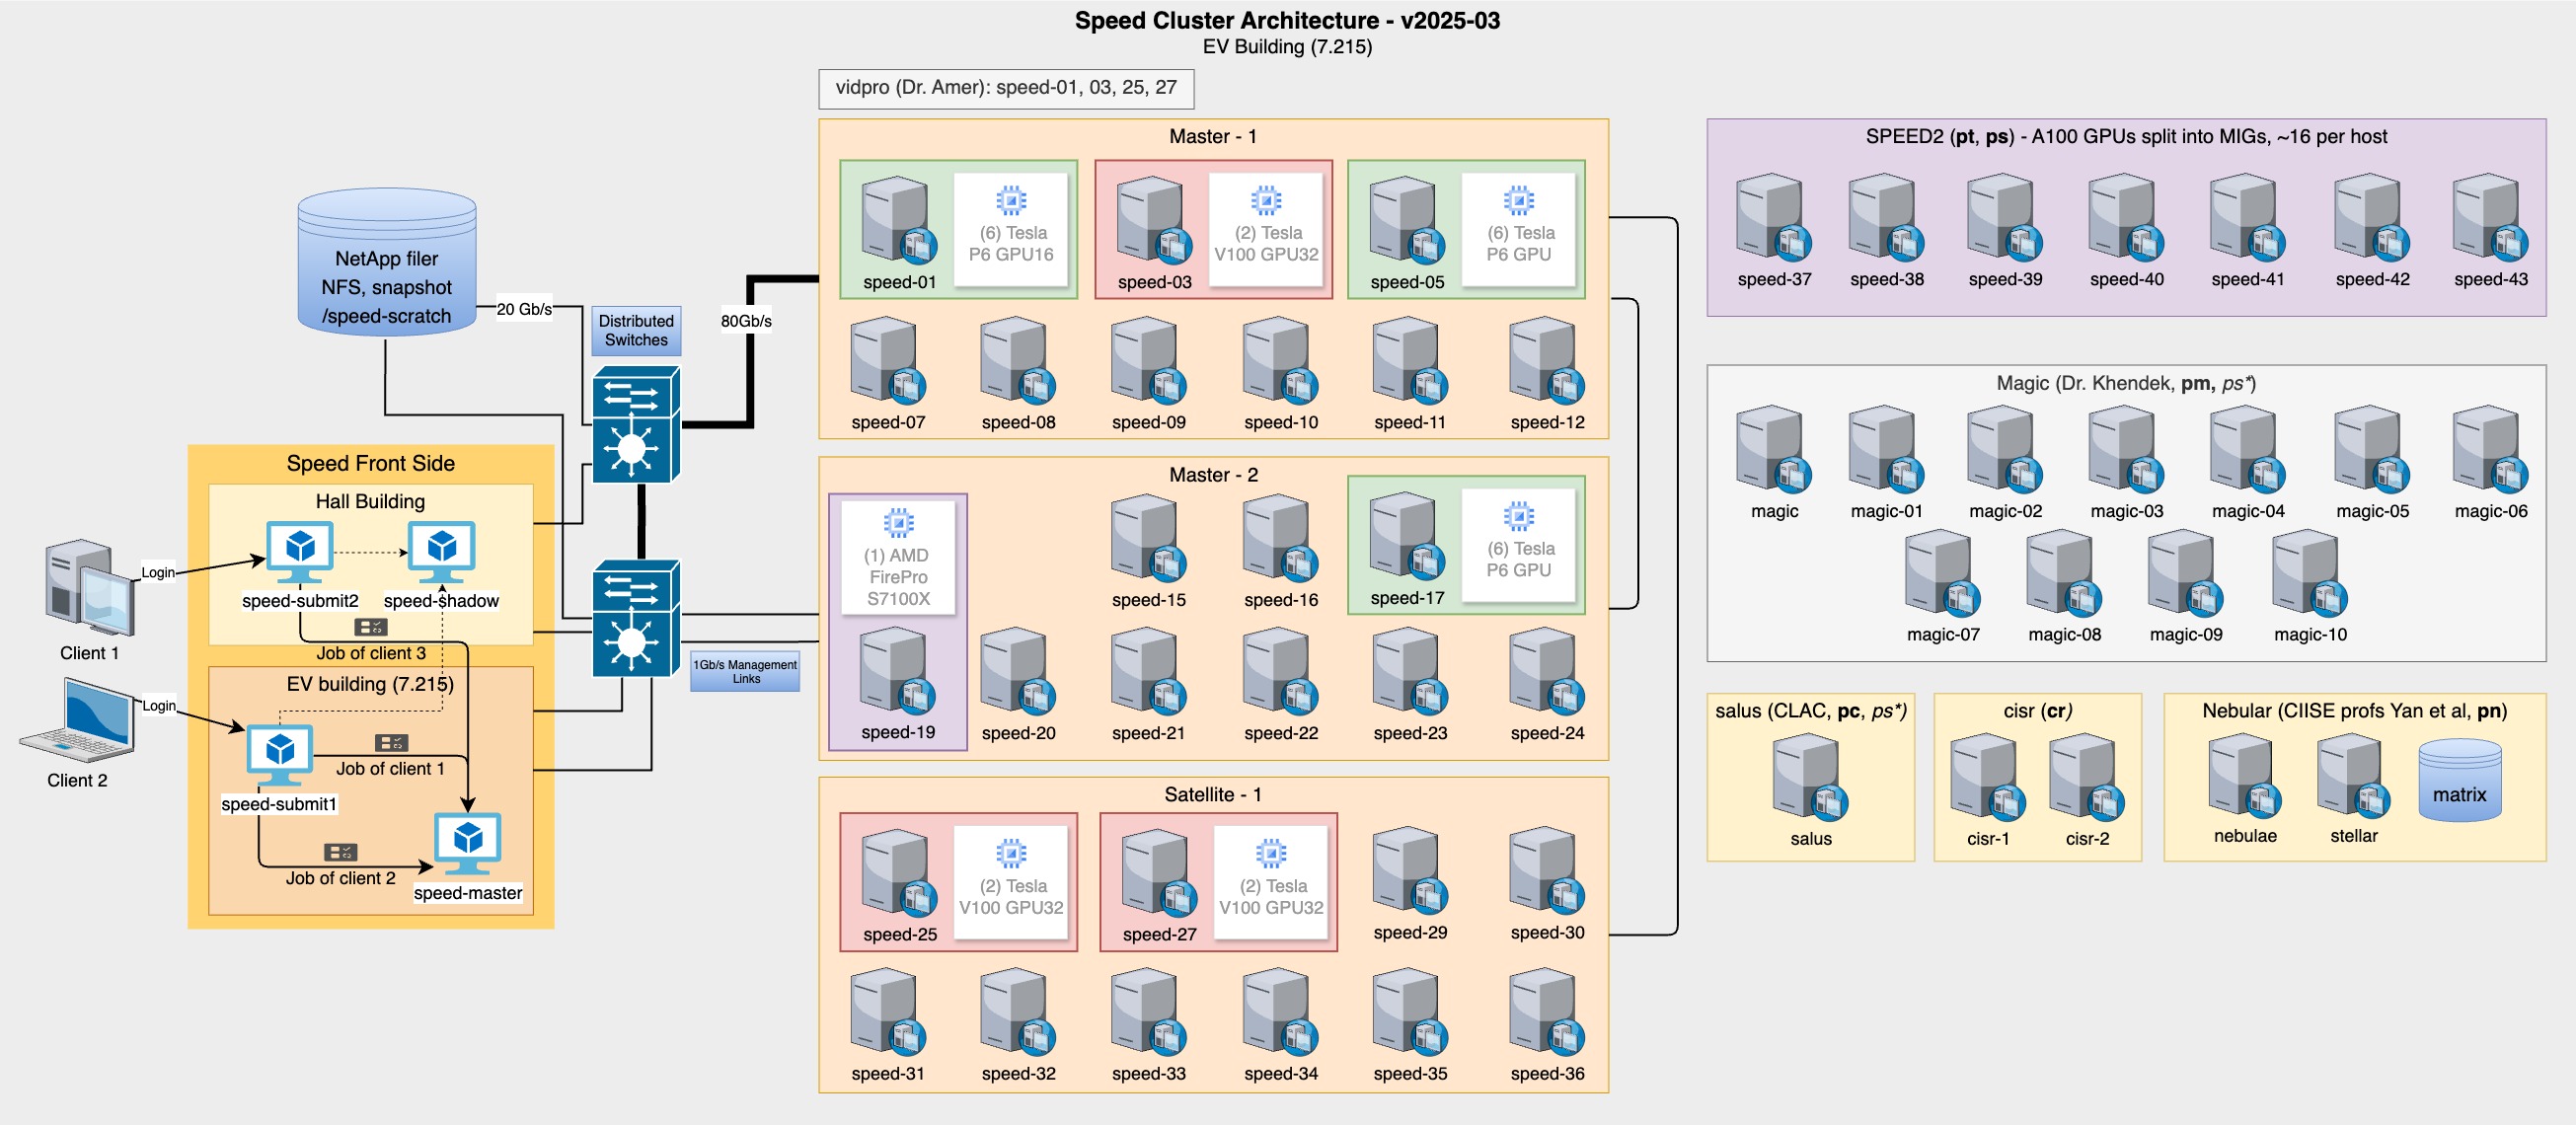Viewport: 2576px width, 1125px height.
Task: Select the speed-submit2 monitor icon
Action: pyautogui.click(x=299, y=552)
